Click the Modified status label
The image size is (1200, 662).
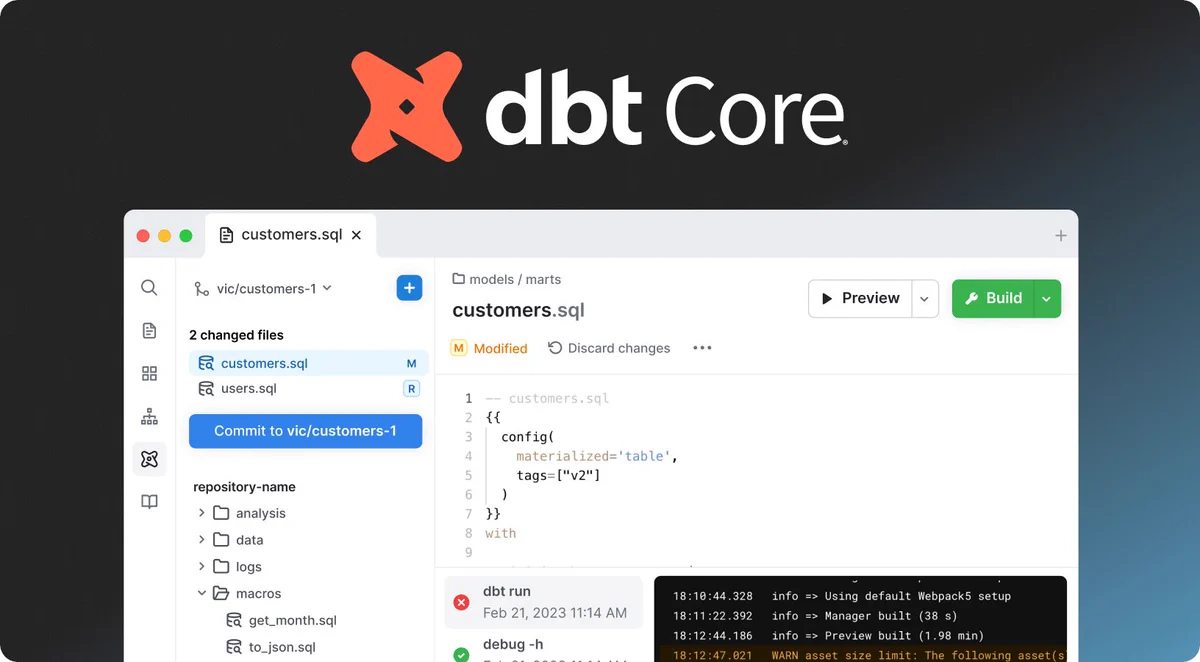tap(489, 348)
